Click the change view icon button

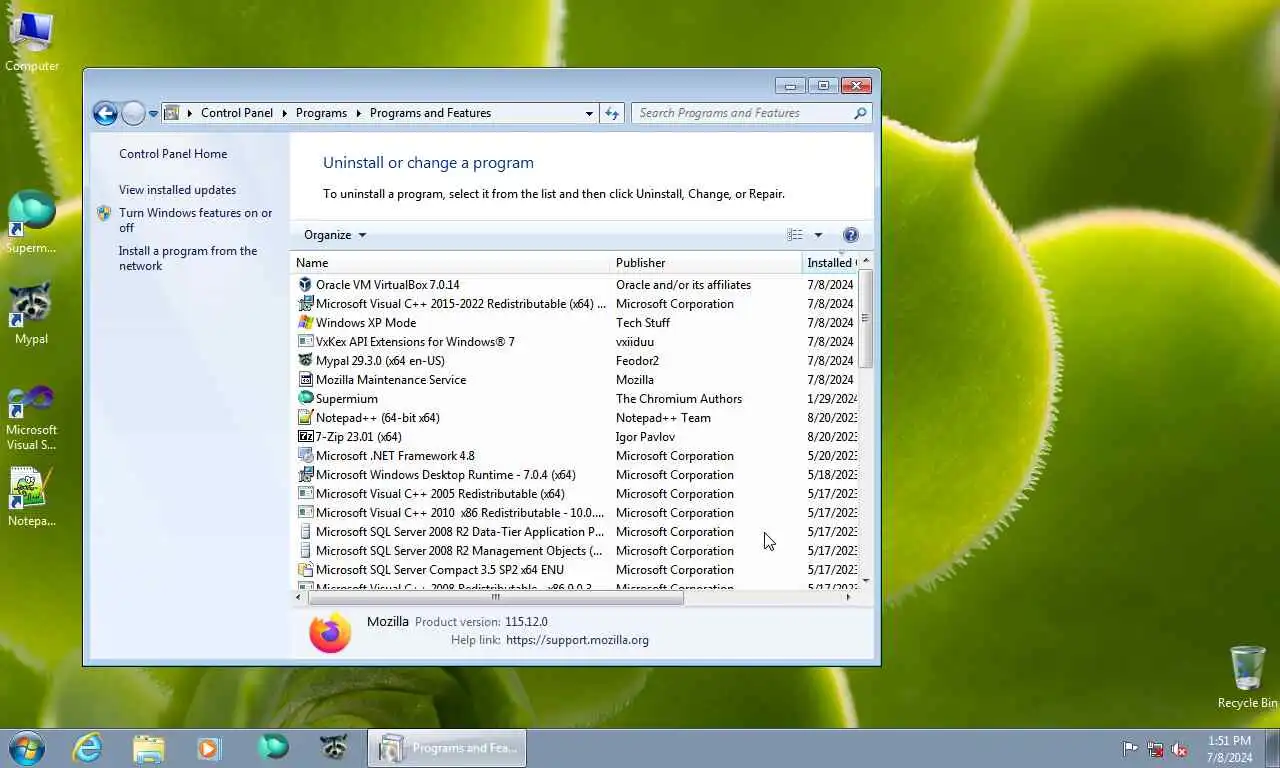click(795, 235)
